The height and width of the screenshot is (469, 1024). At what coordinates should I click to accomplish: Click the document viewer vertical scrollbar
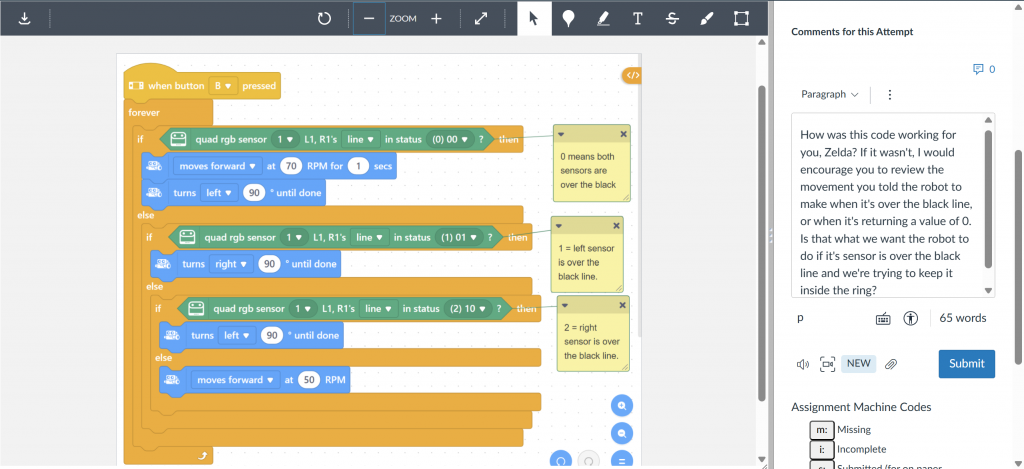click(x=761, y=242)
